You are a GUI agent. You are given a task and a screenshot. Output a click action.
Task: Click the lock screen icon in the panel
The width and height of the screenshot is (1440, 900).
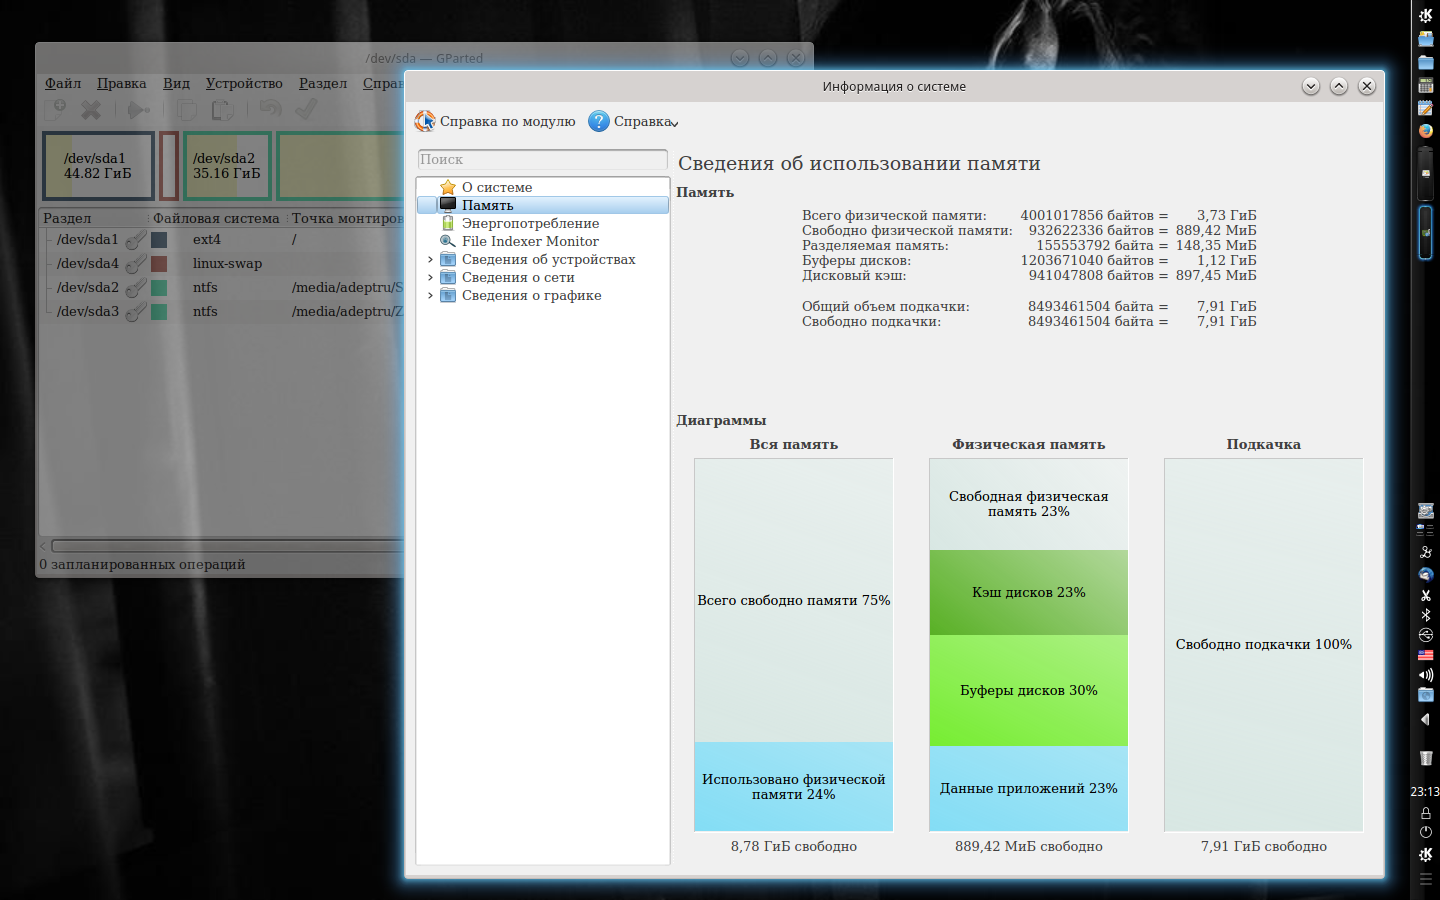1426,813
